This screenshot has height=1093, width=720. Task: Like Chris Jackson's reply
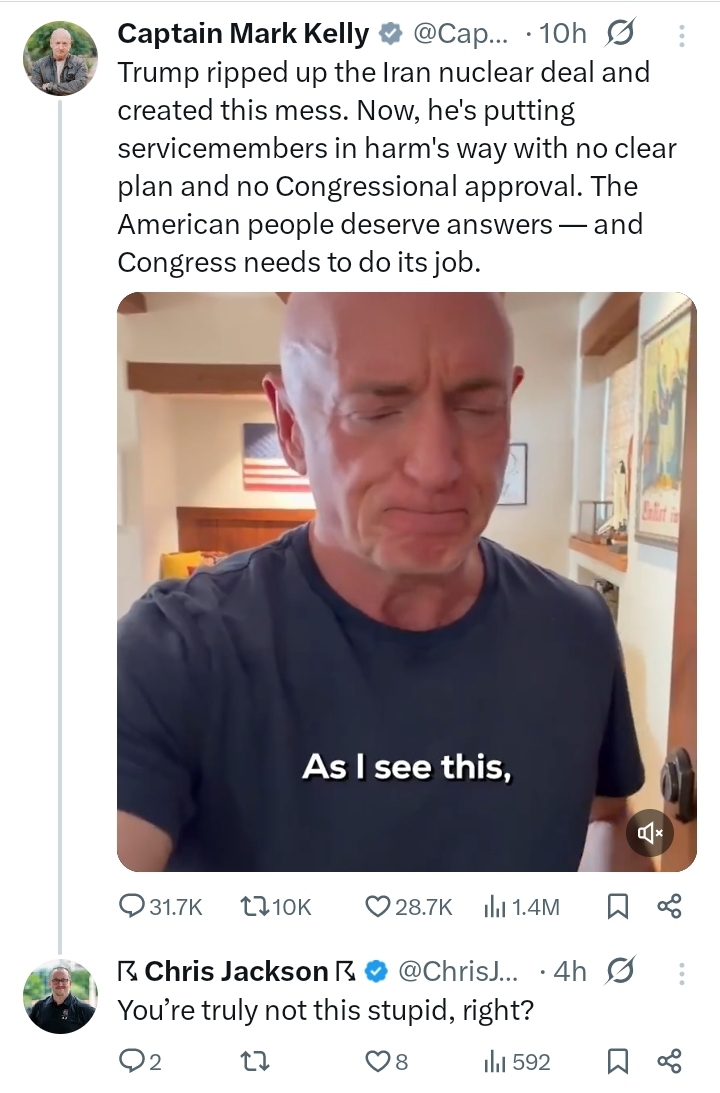pyautogui.click(x=377, y=1061)
